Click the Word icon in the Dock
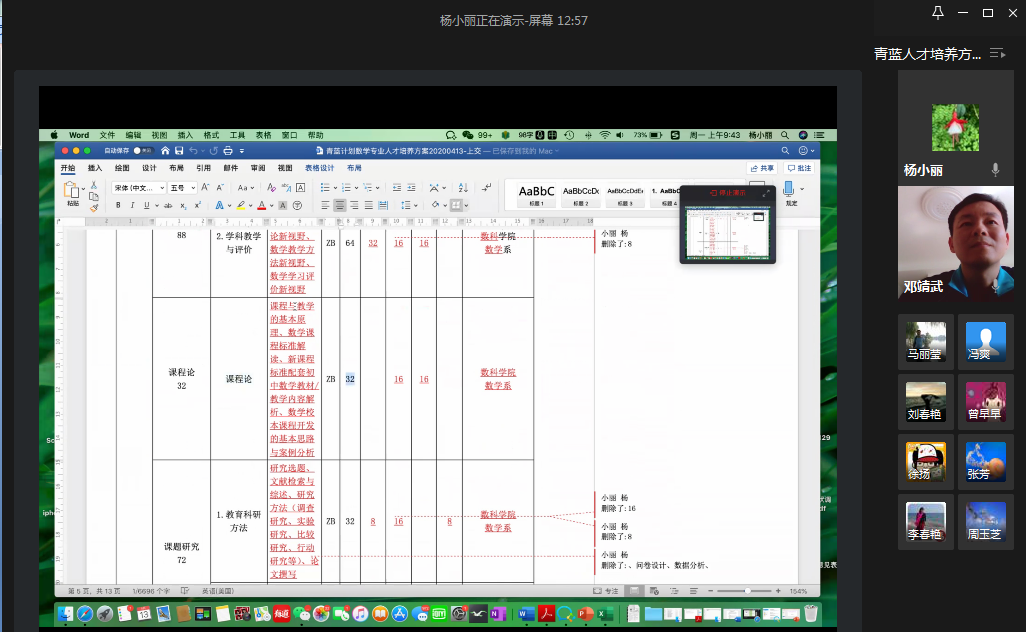 [526, 614]
